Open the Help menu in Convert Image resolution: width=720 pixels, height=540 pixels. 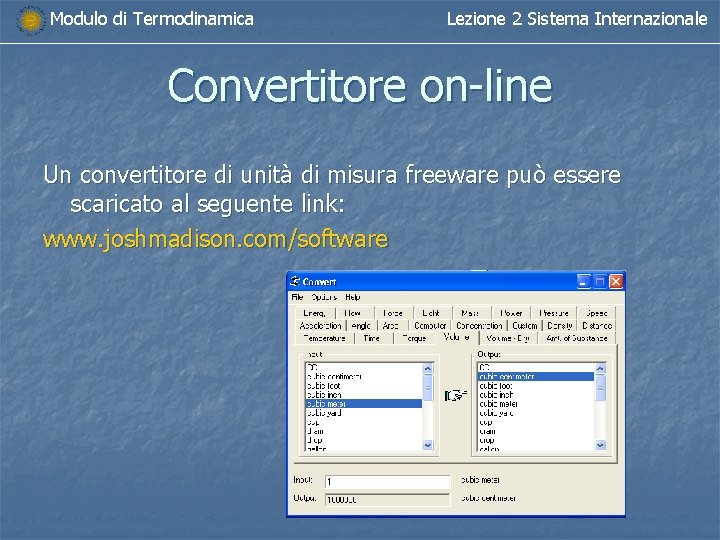353,297
